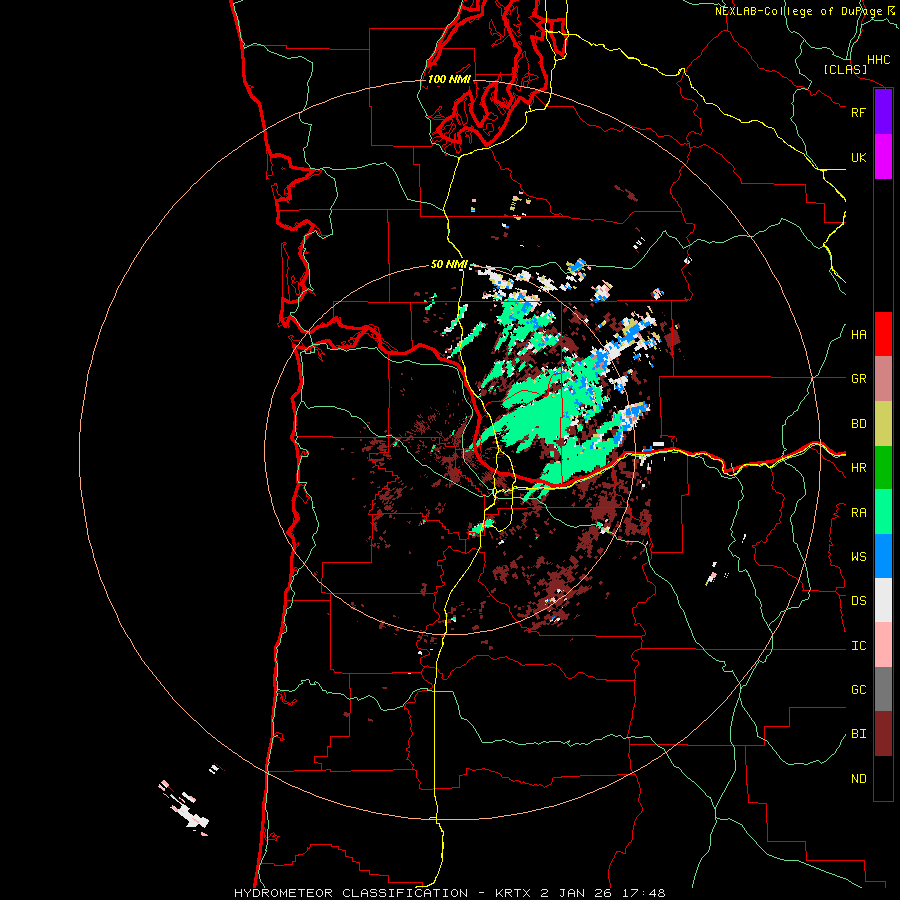The height and width of the screenshot is (900, 900).
Task: Click the BI legend label text
Action: pyautogui.click(x=858, y=734)
